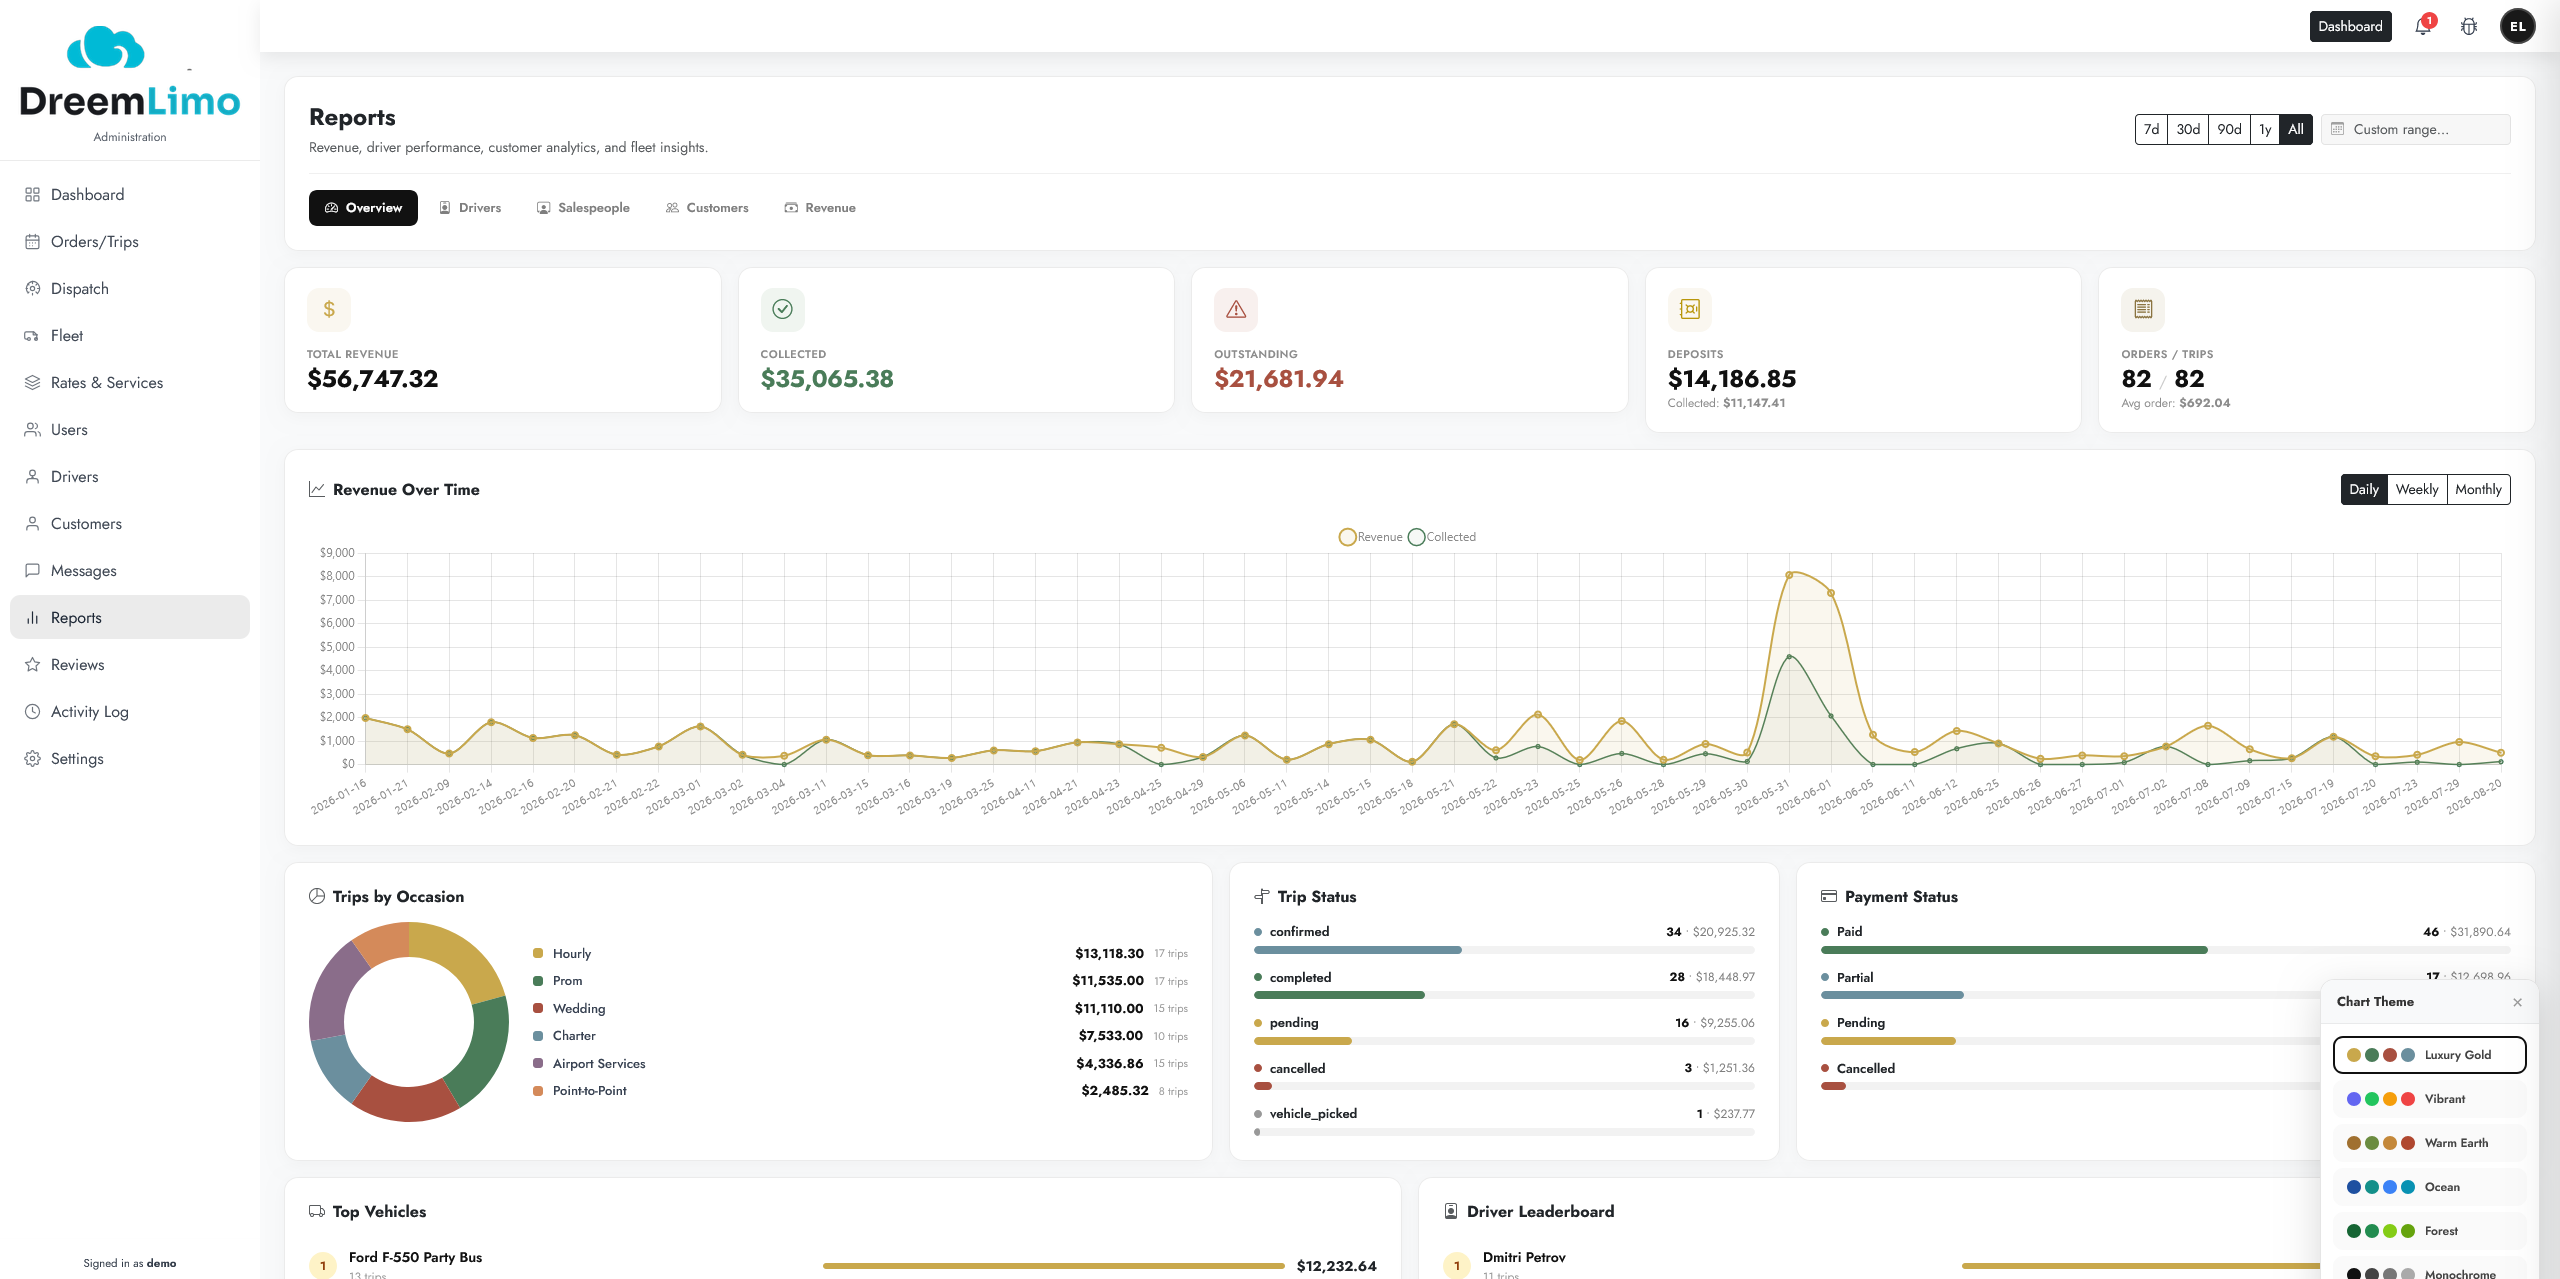Open the Custom range date picker
The width and height of the screenshot is (2560, 1279).
[x=2416, y=129]
